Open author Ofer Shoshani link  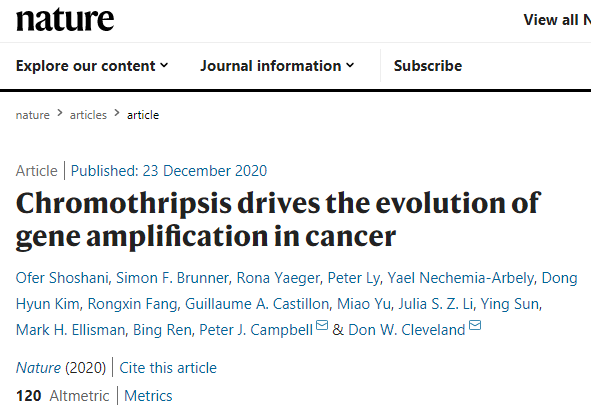point(62,278)
